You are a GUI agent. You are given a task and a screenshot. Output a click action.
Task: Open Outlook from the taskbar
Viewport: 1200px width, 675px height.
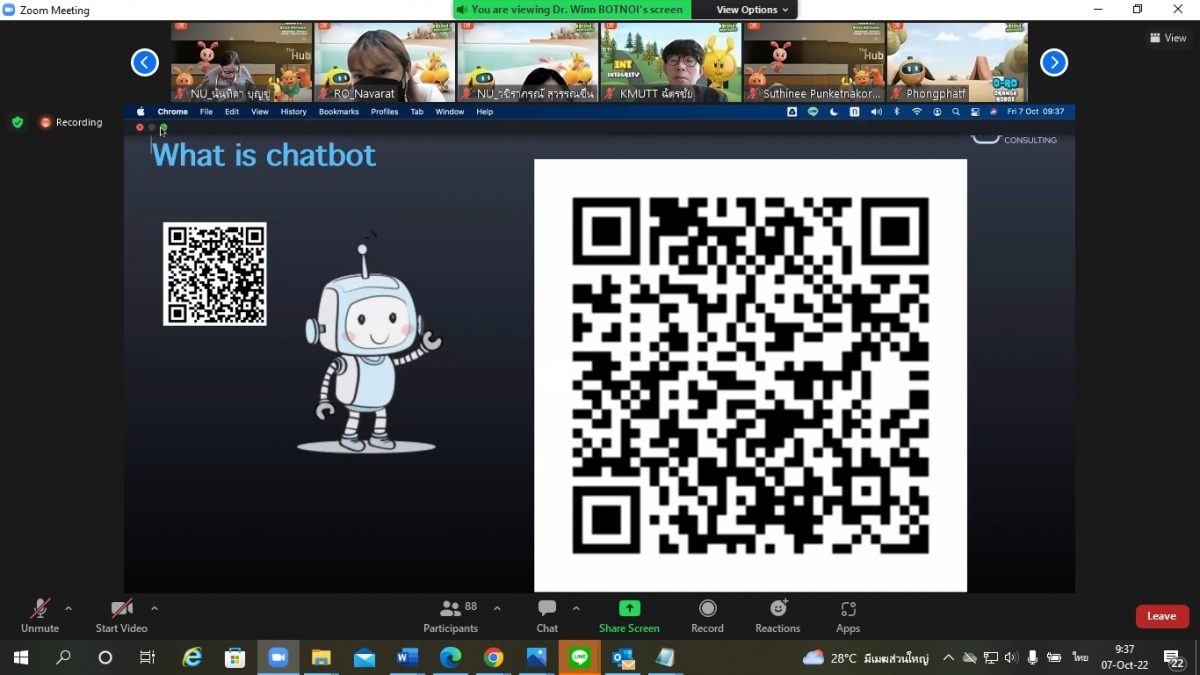[x=622, y=657]
